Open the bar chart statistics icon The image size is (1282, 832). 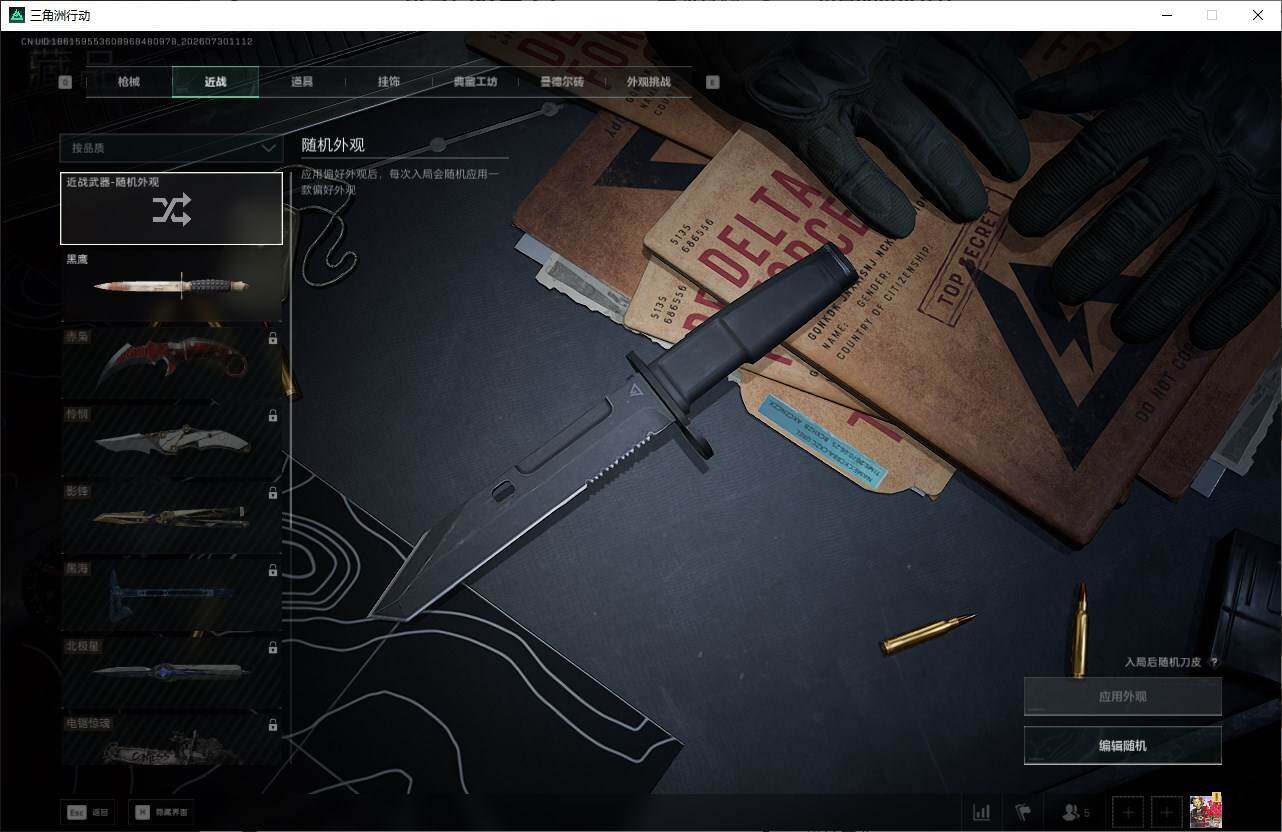click(982, 812)
